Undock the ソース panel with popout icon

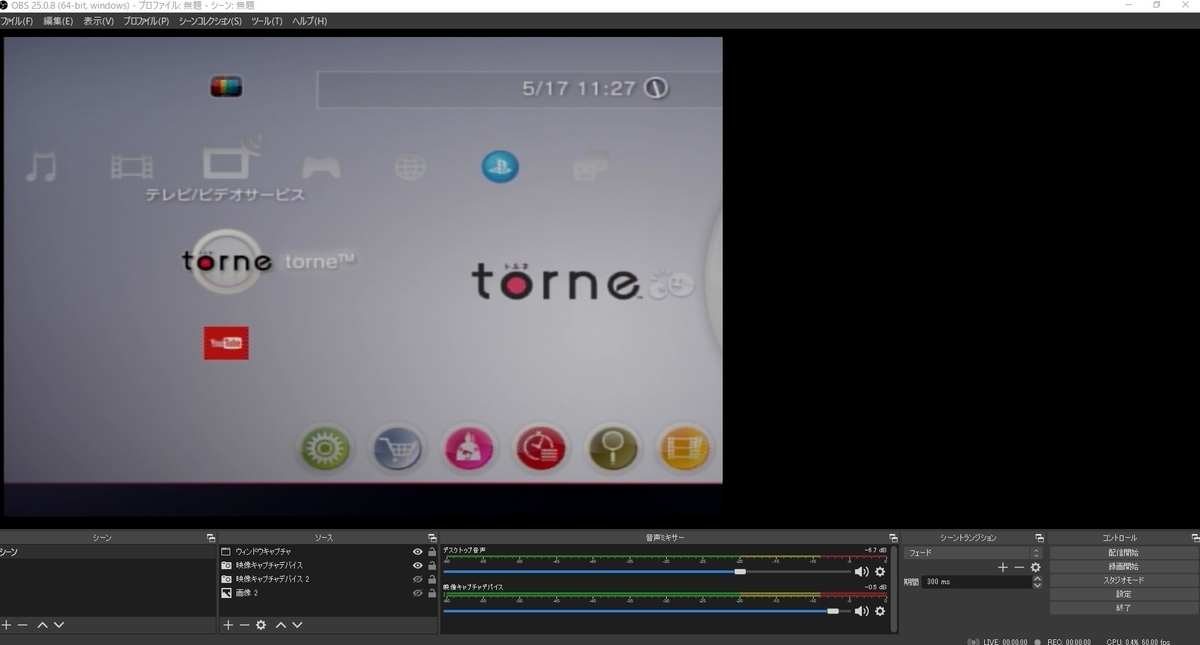432,538
